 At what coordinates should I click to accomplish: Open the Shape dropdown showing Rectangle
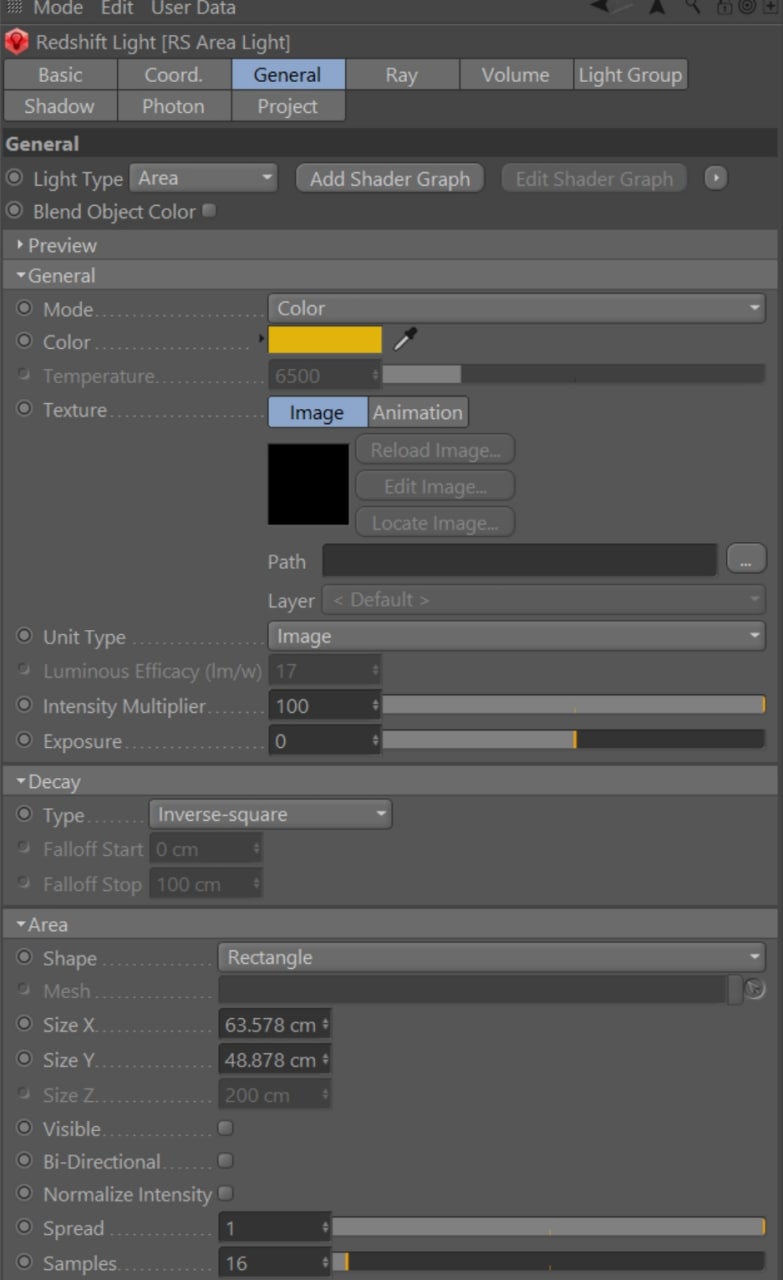coord(491,957)
